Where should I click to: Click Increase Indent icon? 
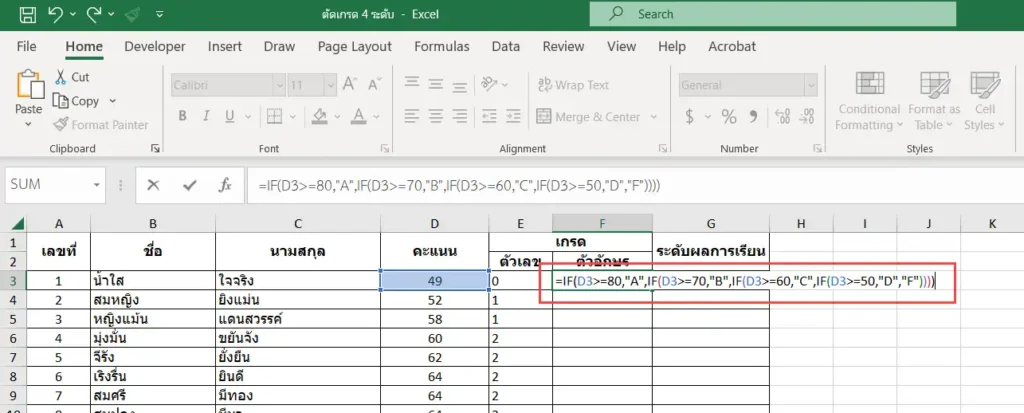[x=513, y=116]
